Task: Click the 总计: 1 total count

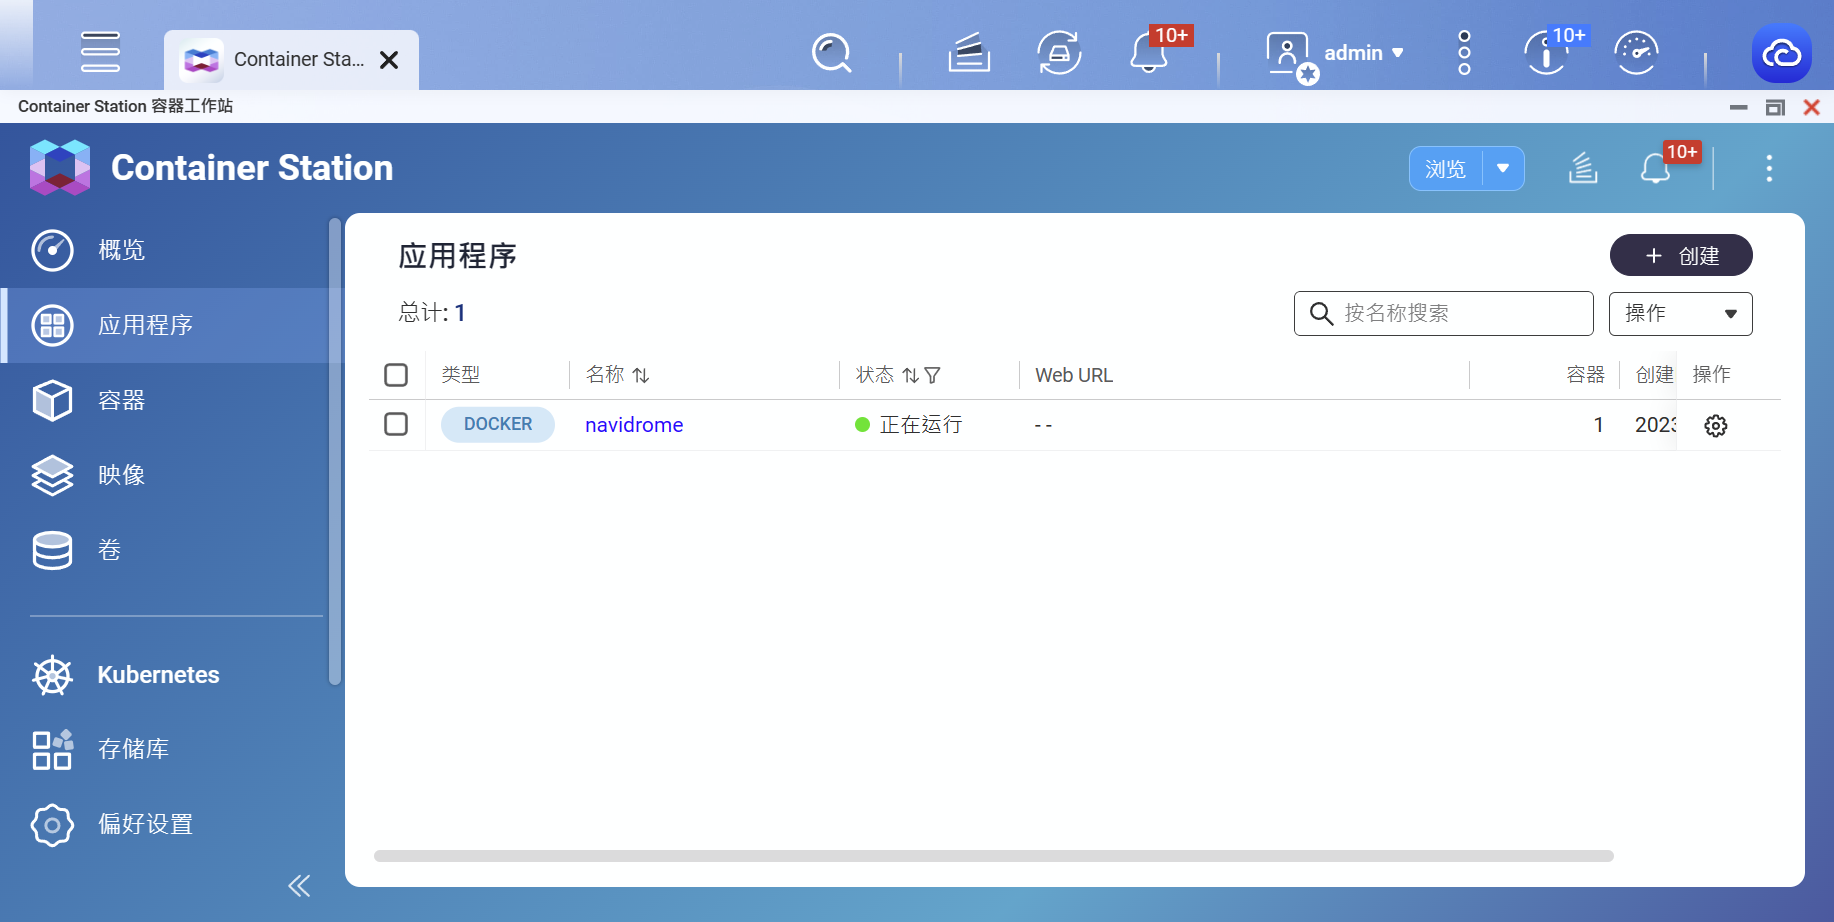Action: point(432,313)
